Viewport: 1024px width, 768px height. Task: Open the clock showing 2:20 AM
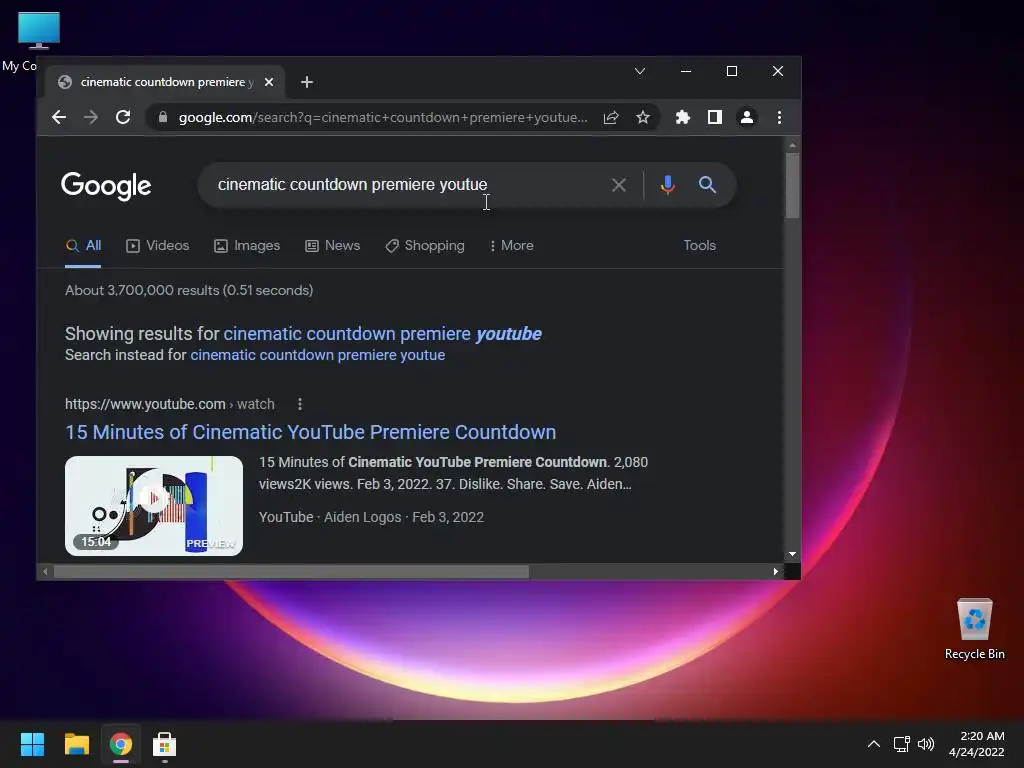(976, 744)
